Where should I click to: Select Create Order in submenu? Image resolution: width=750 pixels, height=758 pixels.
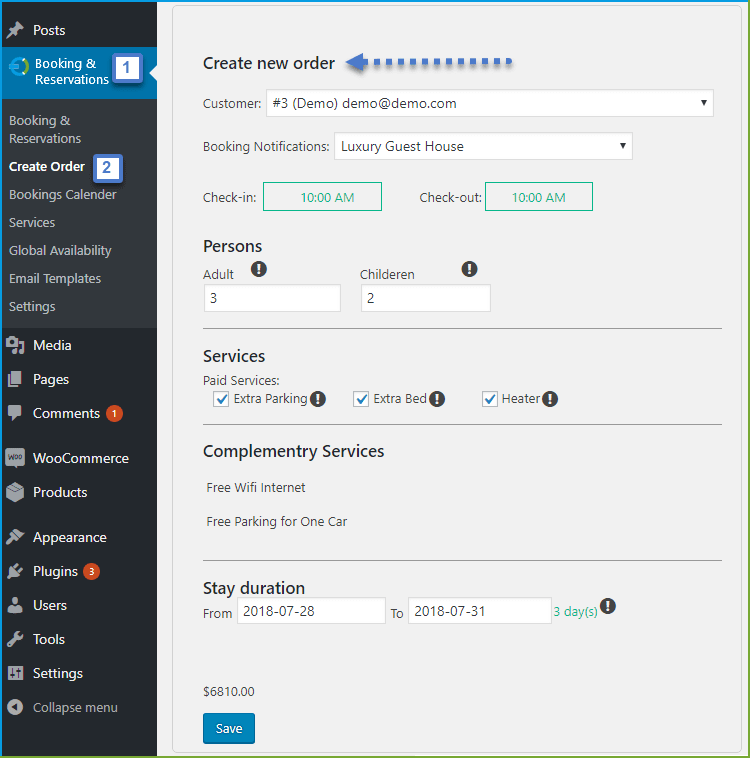(47, 166)
